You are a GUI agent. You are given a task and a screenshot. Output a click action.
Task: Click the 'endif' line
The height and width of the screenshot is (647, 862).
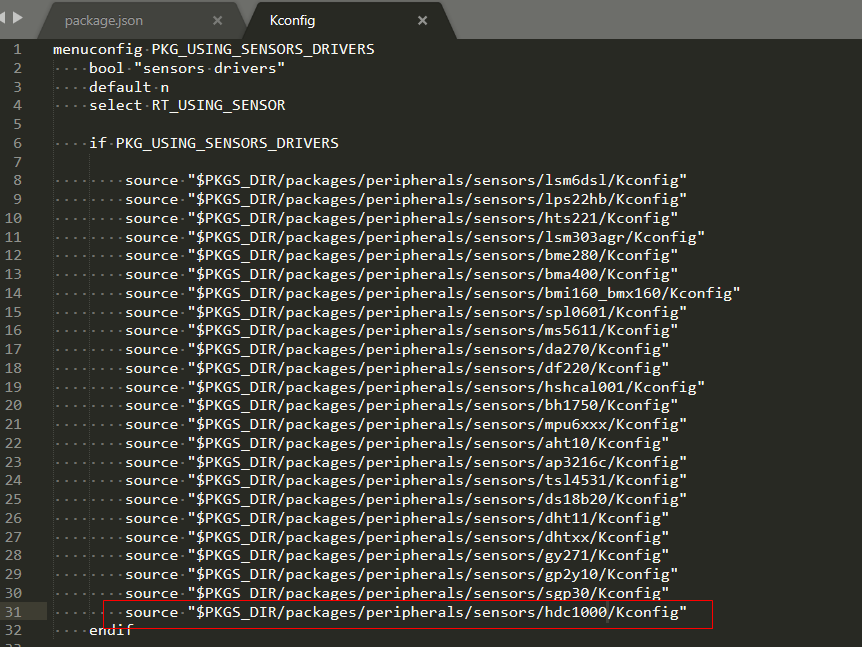point(111,630)
